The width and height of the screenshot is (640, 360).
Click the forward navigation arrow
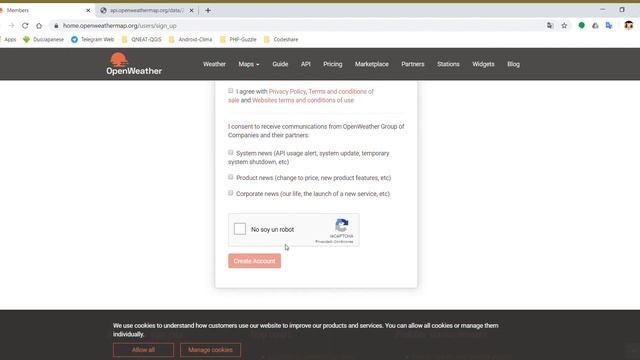(11, 26)
